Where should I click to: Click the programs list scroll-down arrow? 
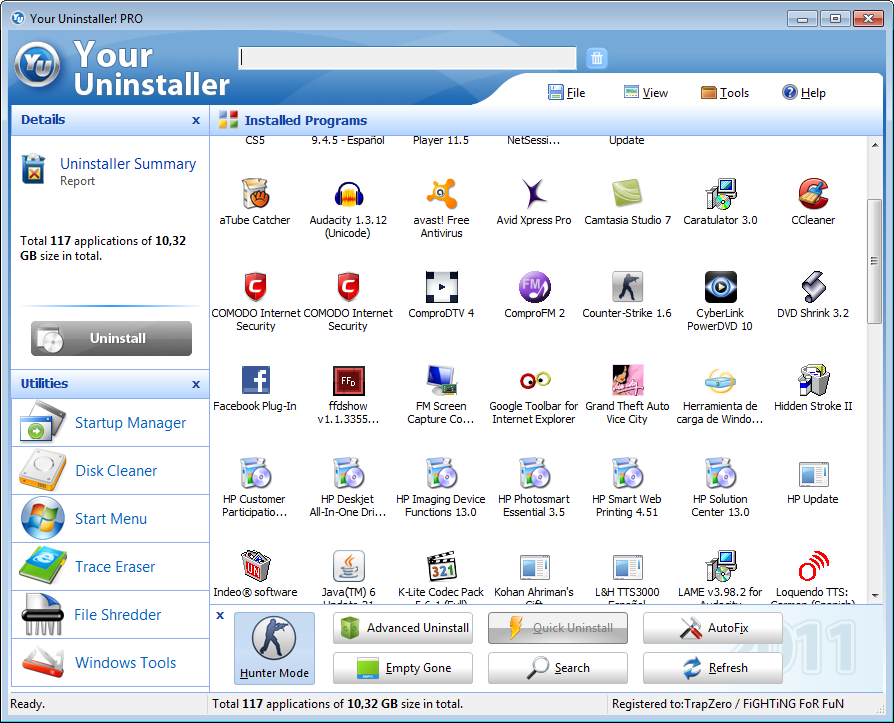875,596
